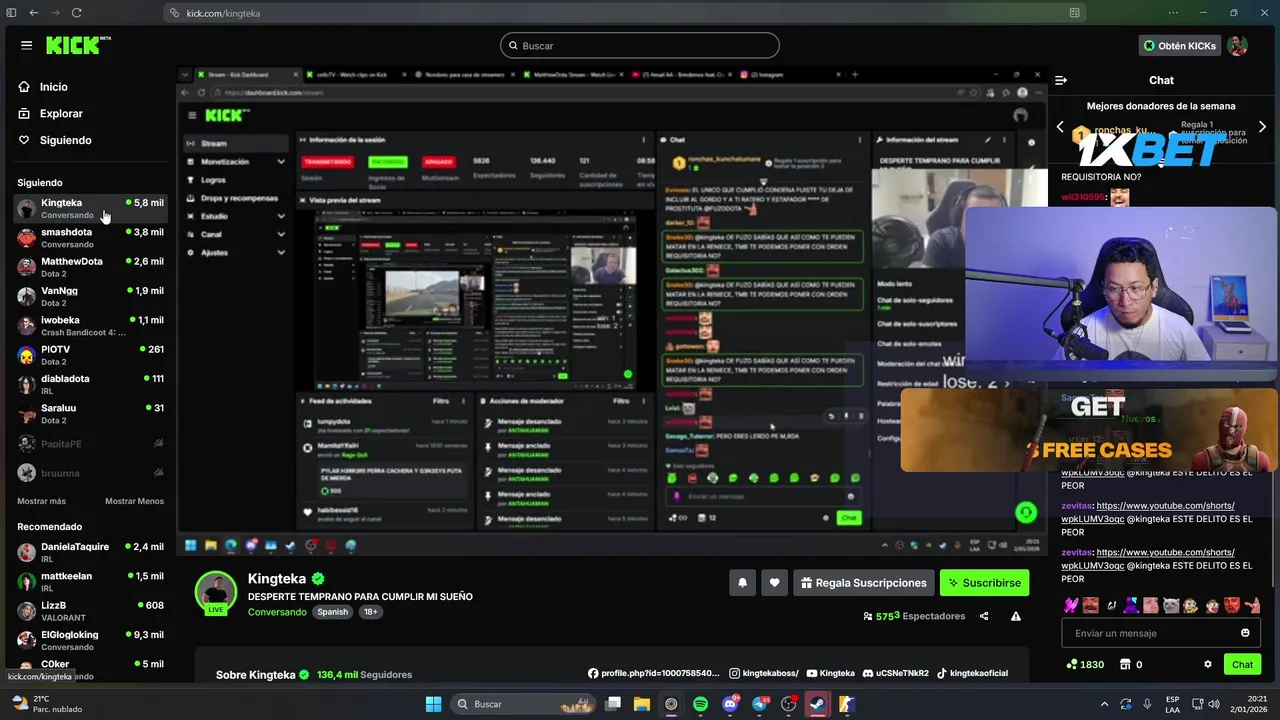Click Mostrar Menos link
Screen dimensions: 1280x720
point(134,501)
